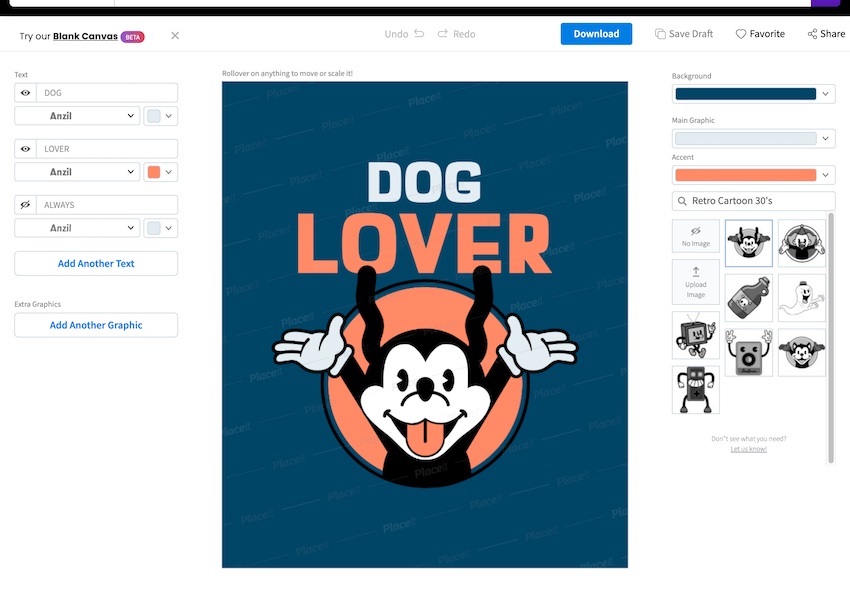Viewport: 850px width, 594px height.
Task: Click the search magnifier icon
Action: [682, 201]
